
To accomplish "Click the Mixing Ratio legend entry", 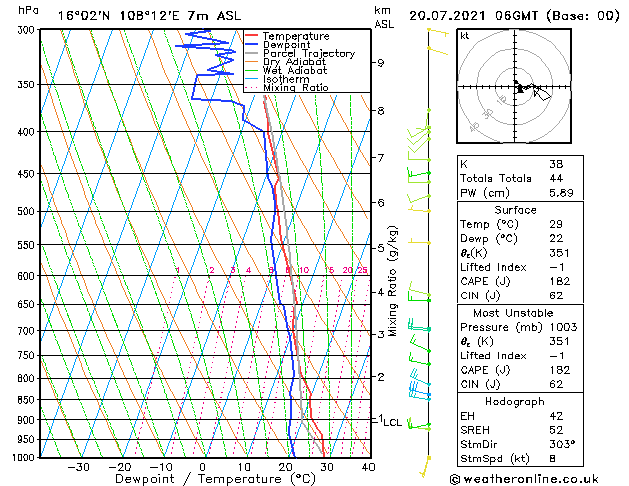I will pos(287,87).
